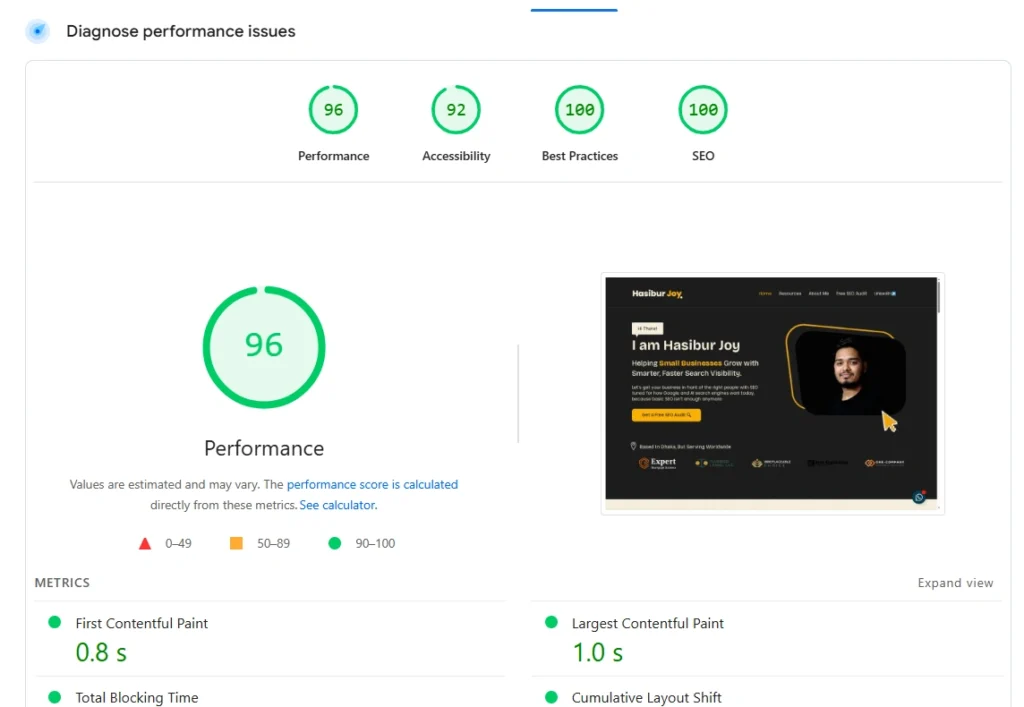1024x707 pixels.
Task: Click the red triangle 0–49 legend marker
Action: pyautogui.click(x=145, y=543)
